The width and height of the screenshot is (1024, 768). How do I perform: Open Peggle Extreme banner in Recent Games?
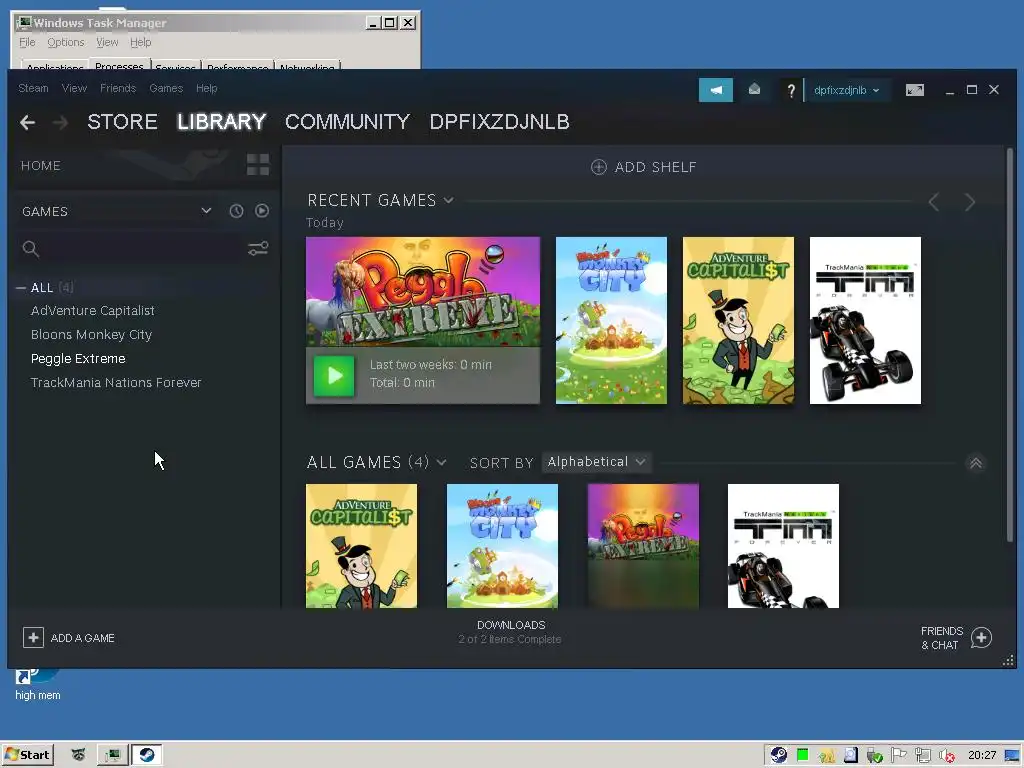coord(423,292)
